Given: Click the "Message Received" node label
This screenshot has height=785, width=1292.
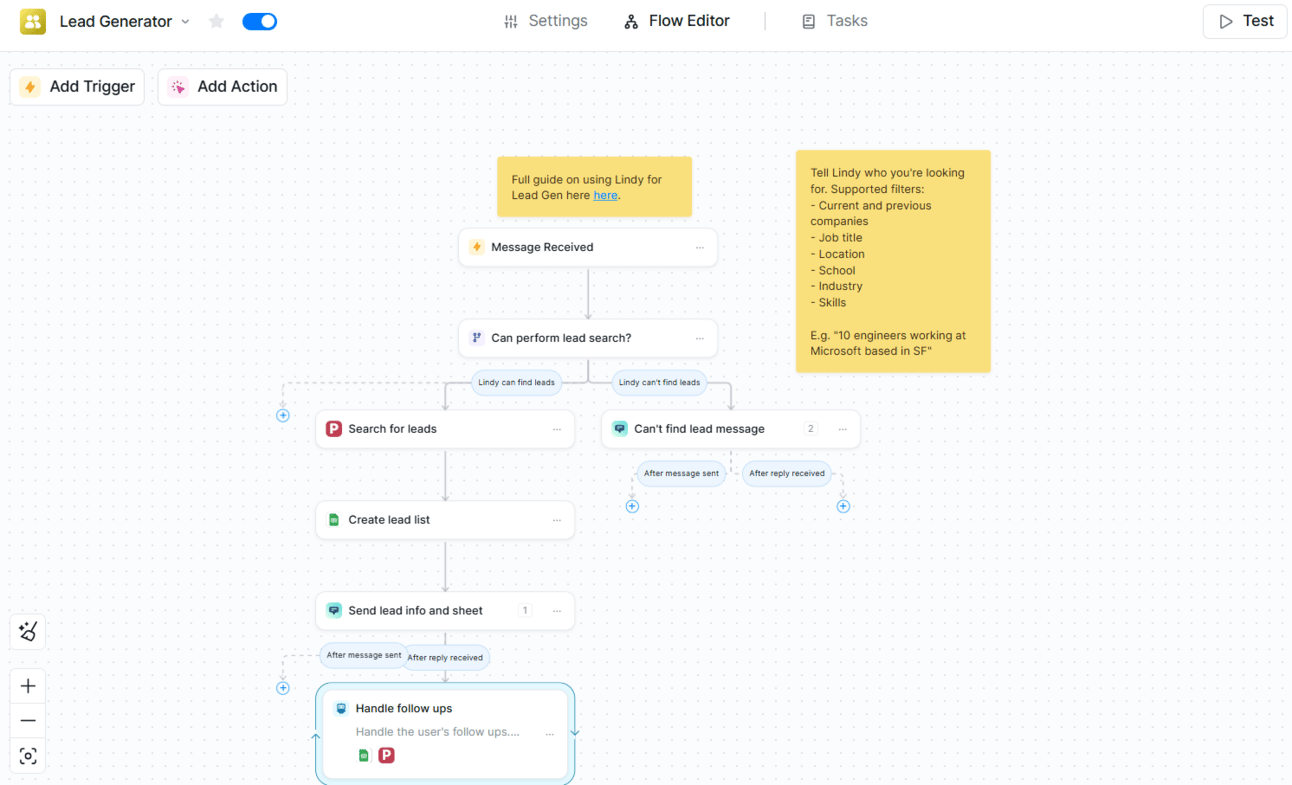Looking at the screenshot, I should 542,247.
